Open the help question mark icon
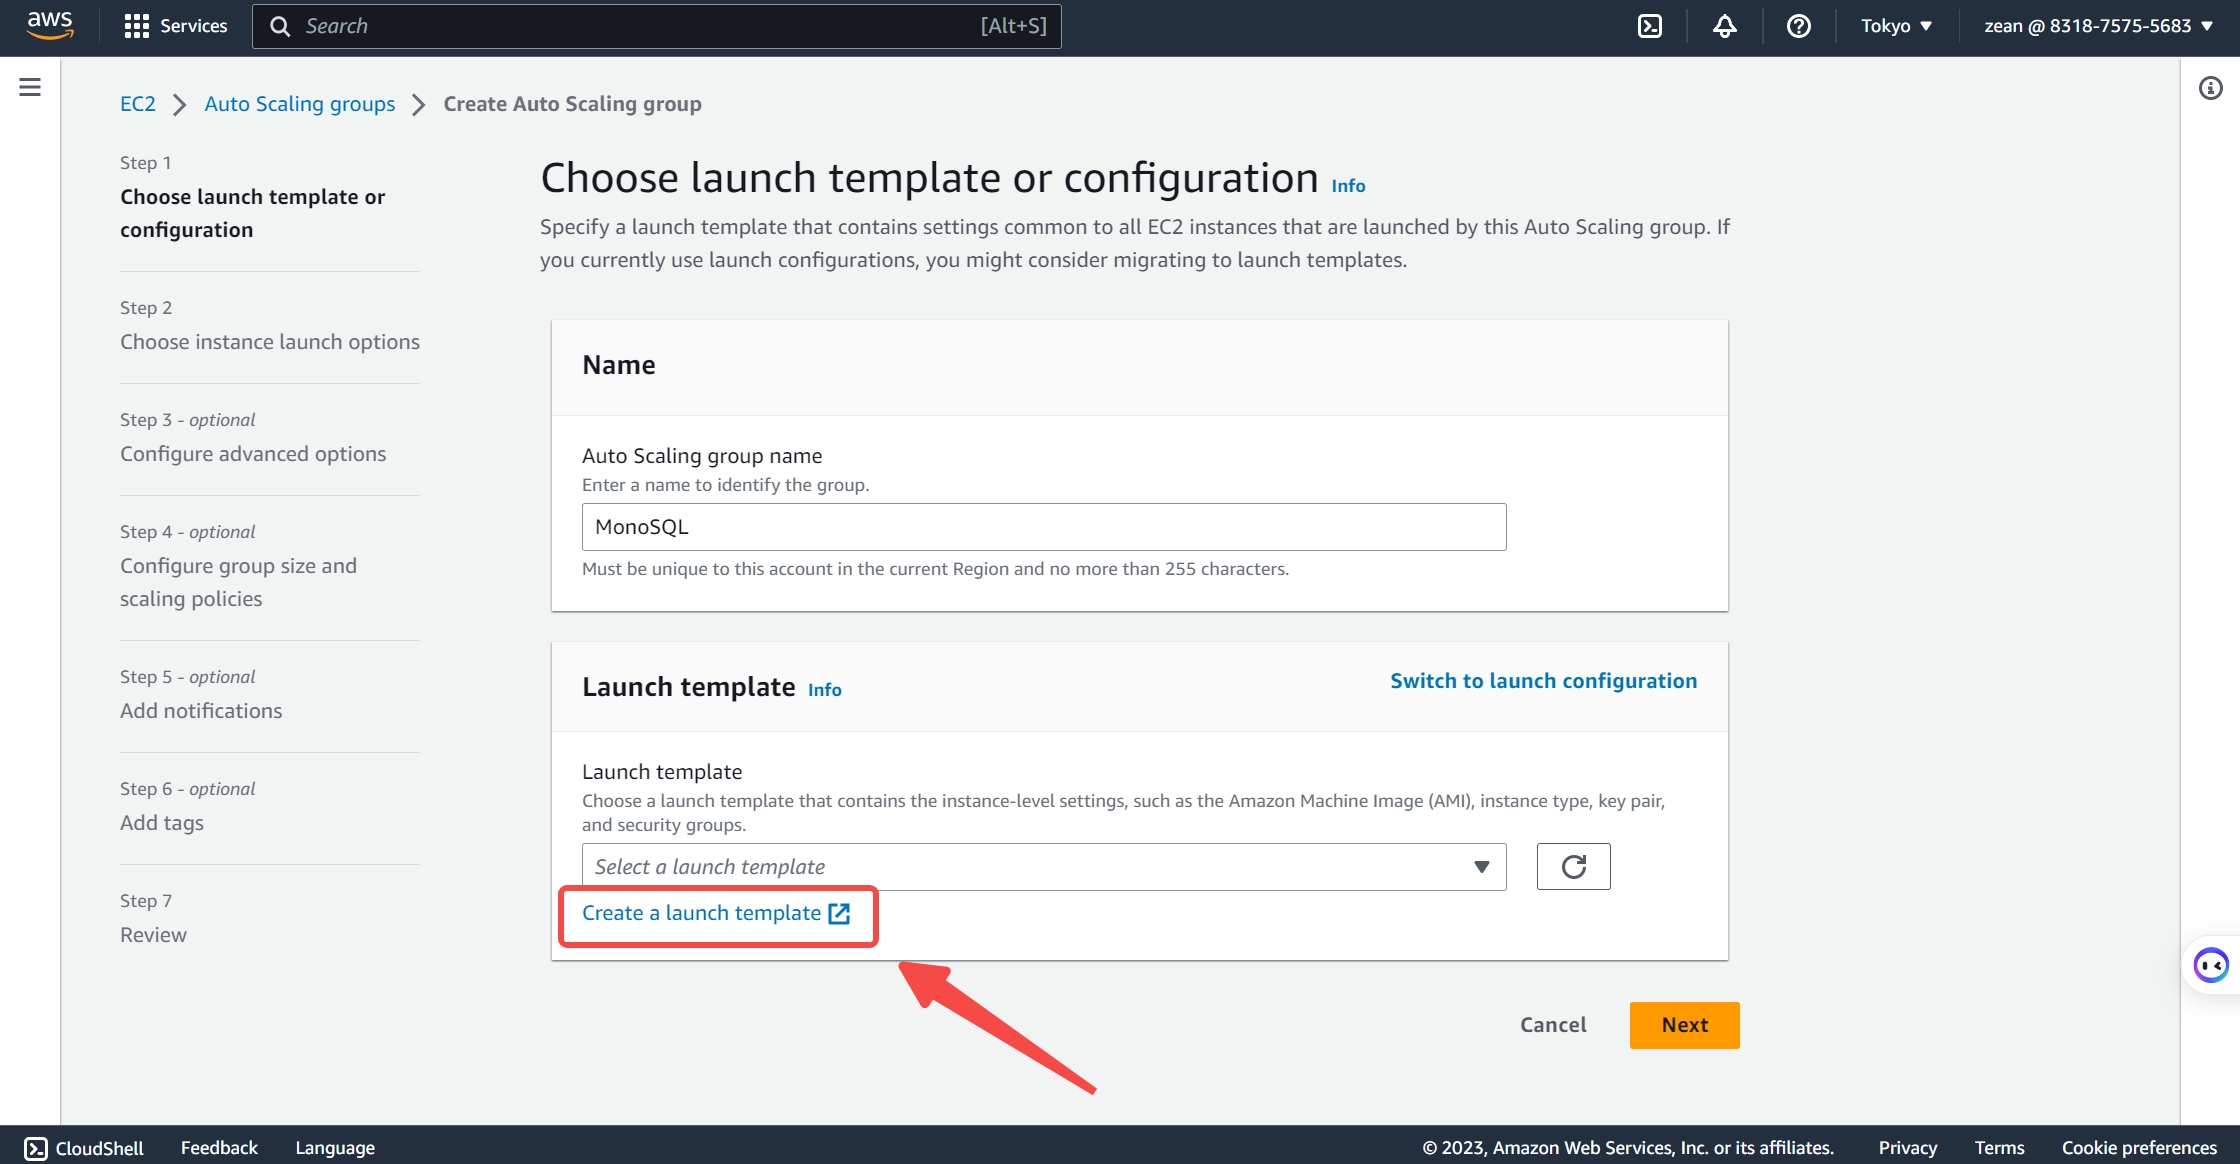The height and width of the screenshot is (1164, 2240). [x=1798, y=26]
